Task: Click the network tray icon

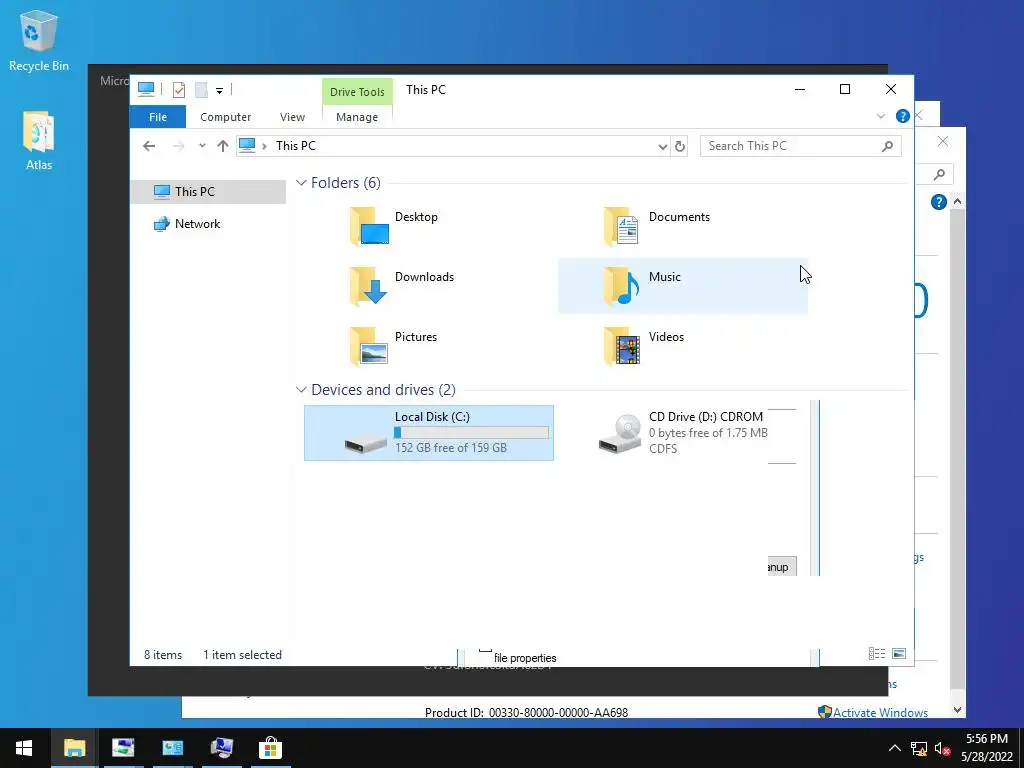Action: (919, 748)
